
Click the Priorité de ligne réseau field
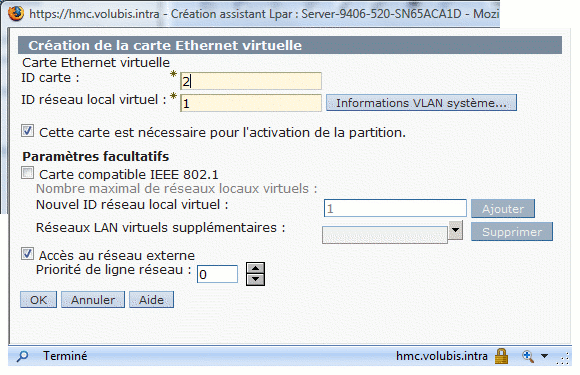pos(217,274)
